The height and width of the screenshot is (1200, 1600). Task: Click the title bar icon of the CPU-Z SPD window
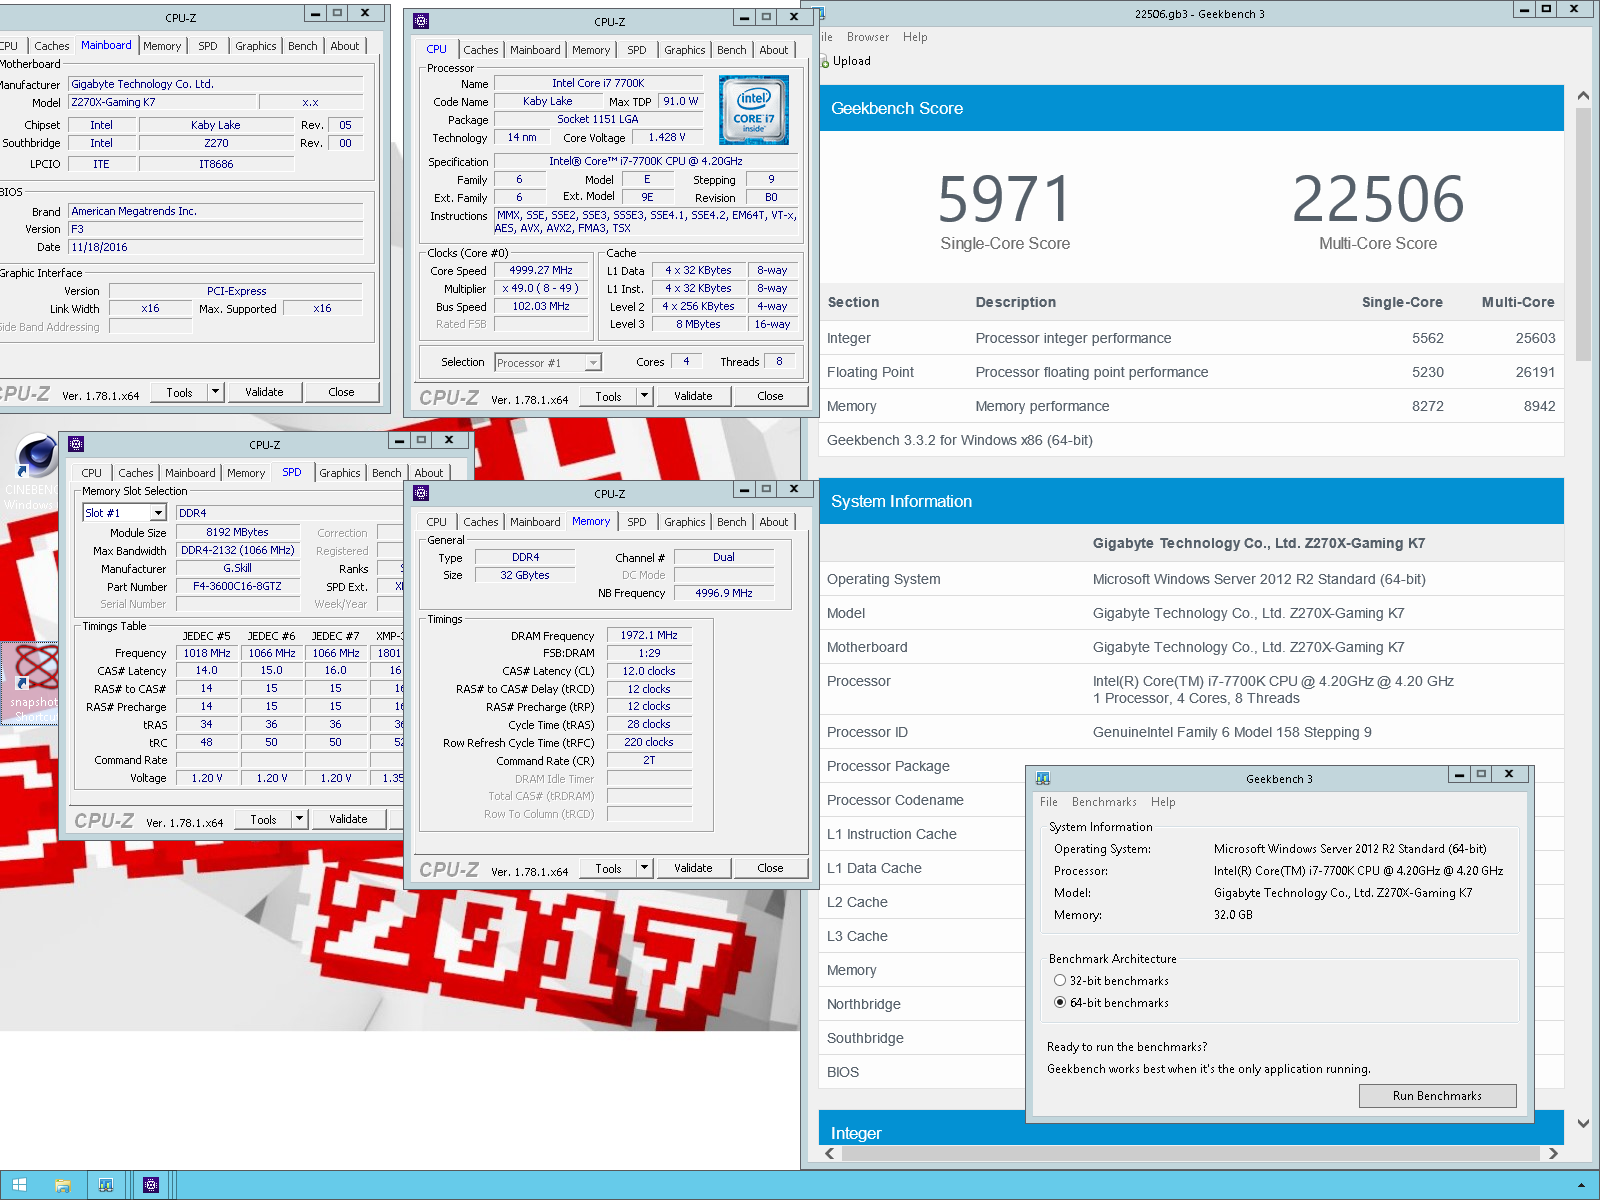[x=76, y=445]
